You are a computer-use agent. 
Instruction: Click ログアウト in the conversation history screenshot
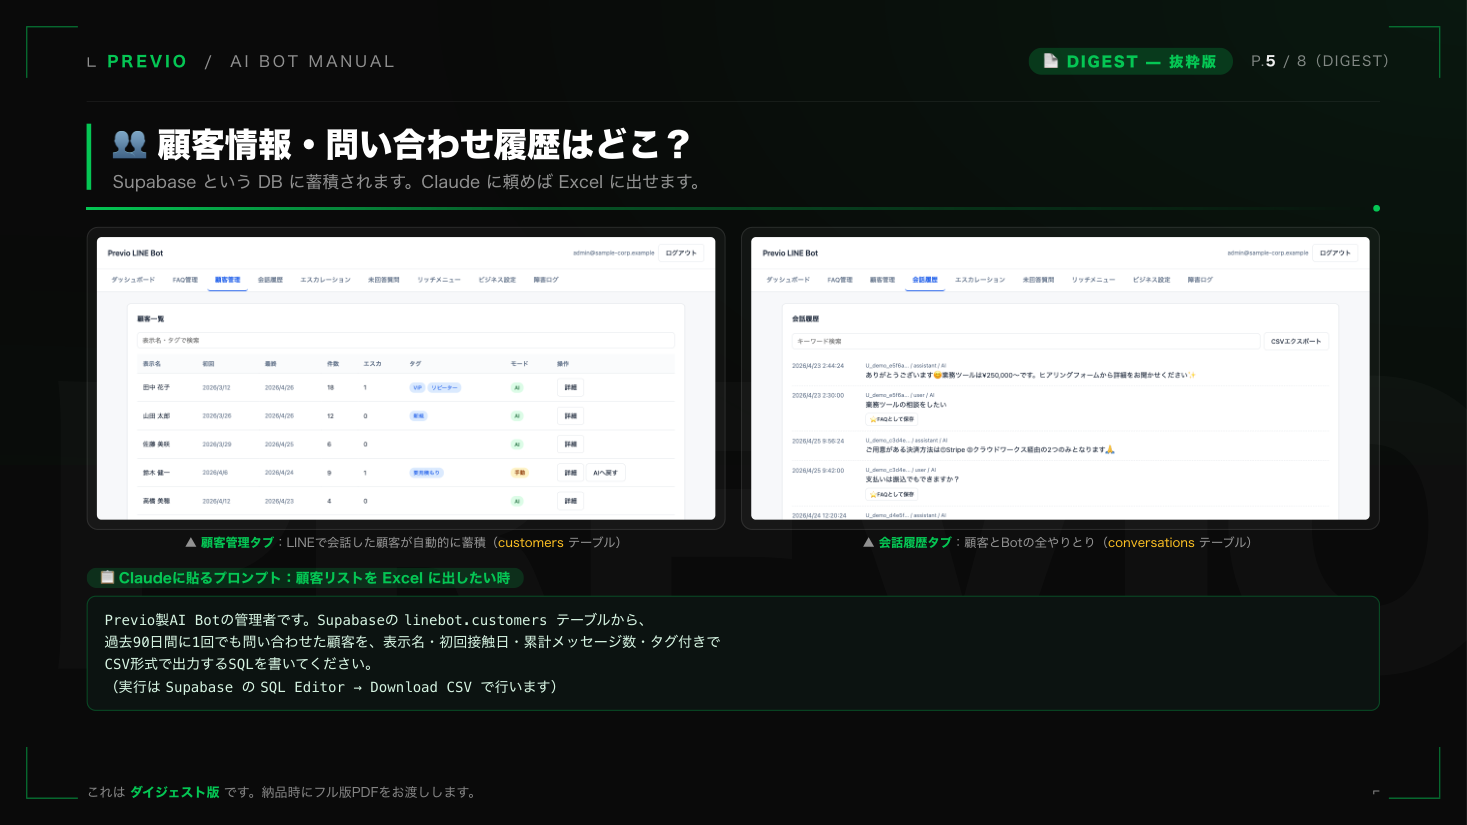click(1335, 253)
